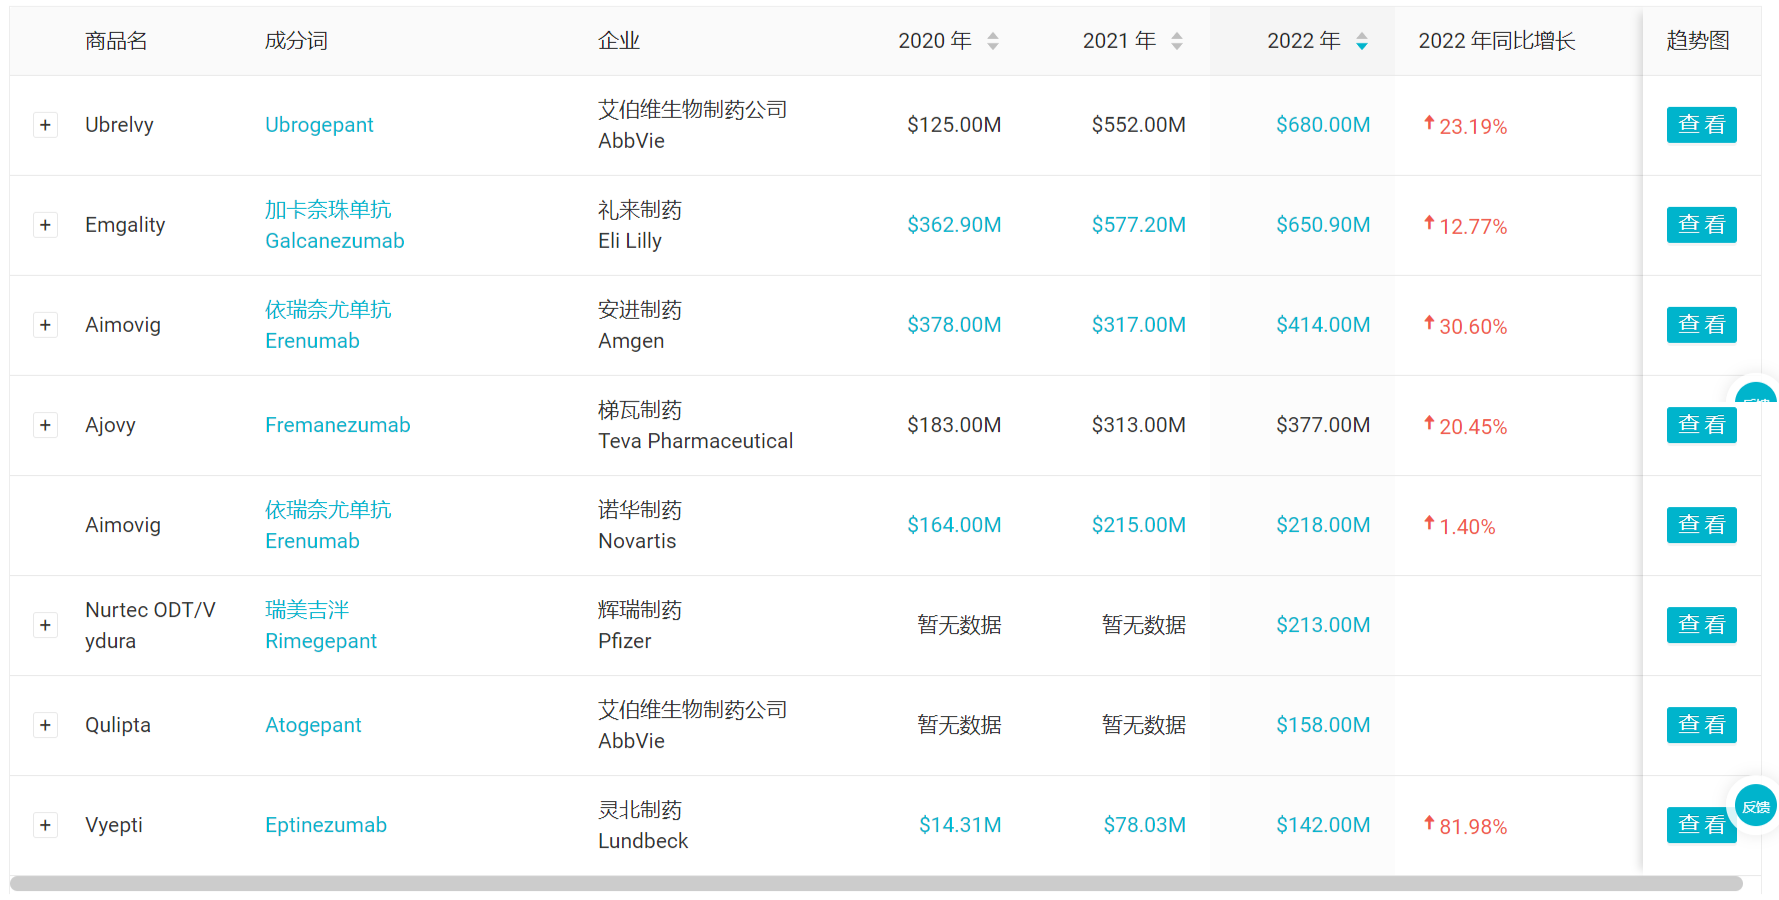Viewport: 1779px width, 900px height.
Task: Open the Ubrogepant ingredient link
Action: (x=319, y=125)
